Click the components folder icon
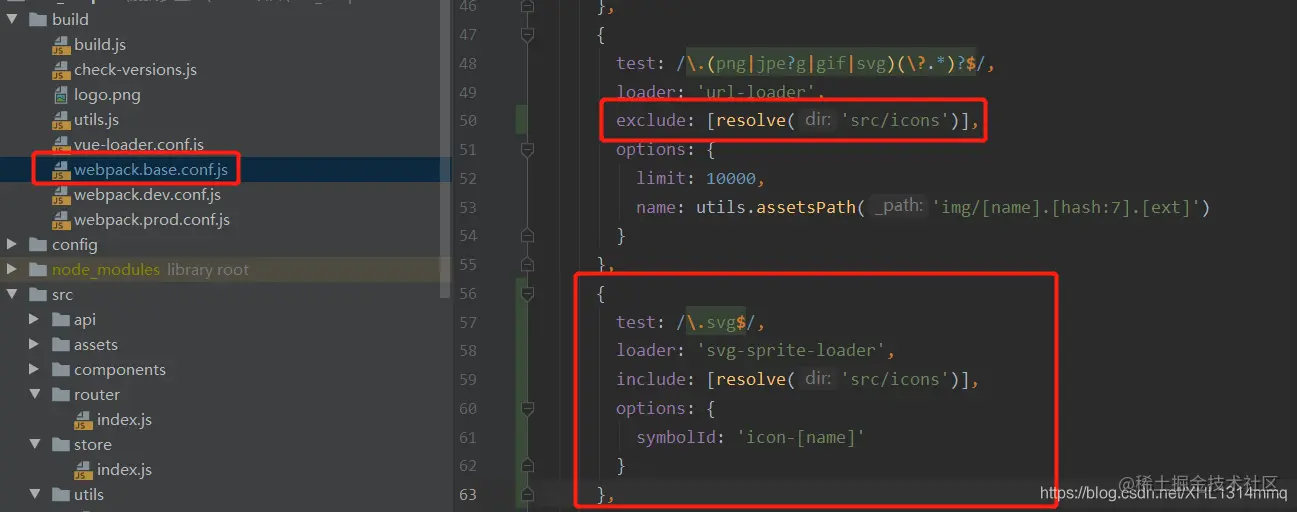This screenshot has height=512, width=1297. 59,370
